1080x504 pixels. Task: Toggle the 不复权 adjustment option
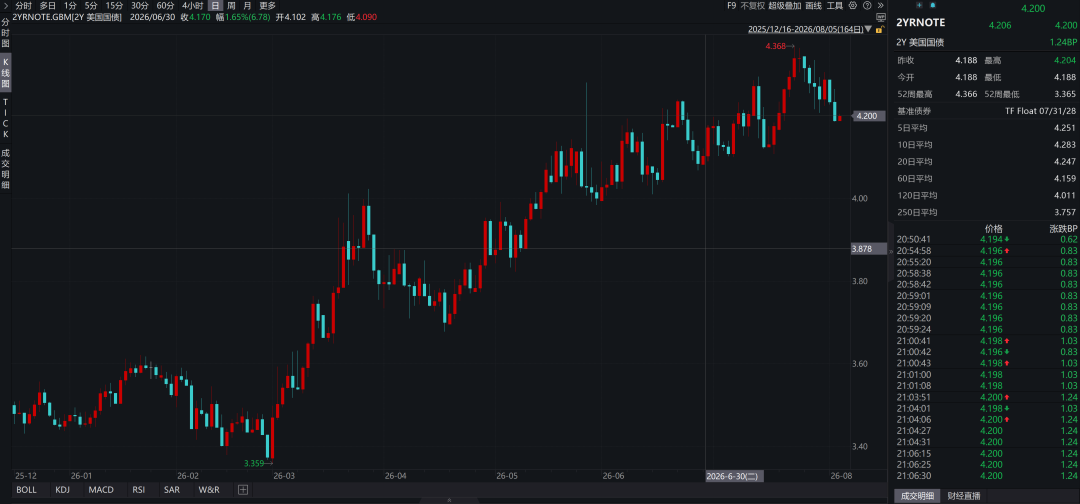coord(752,6)
